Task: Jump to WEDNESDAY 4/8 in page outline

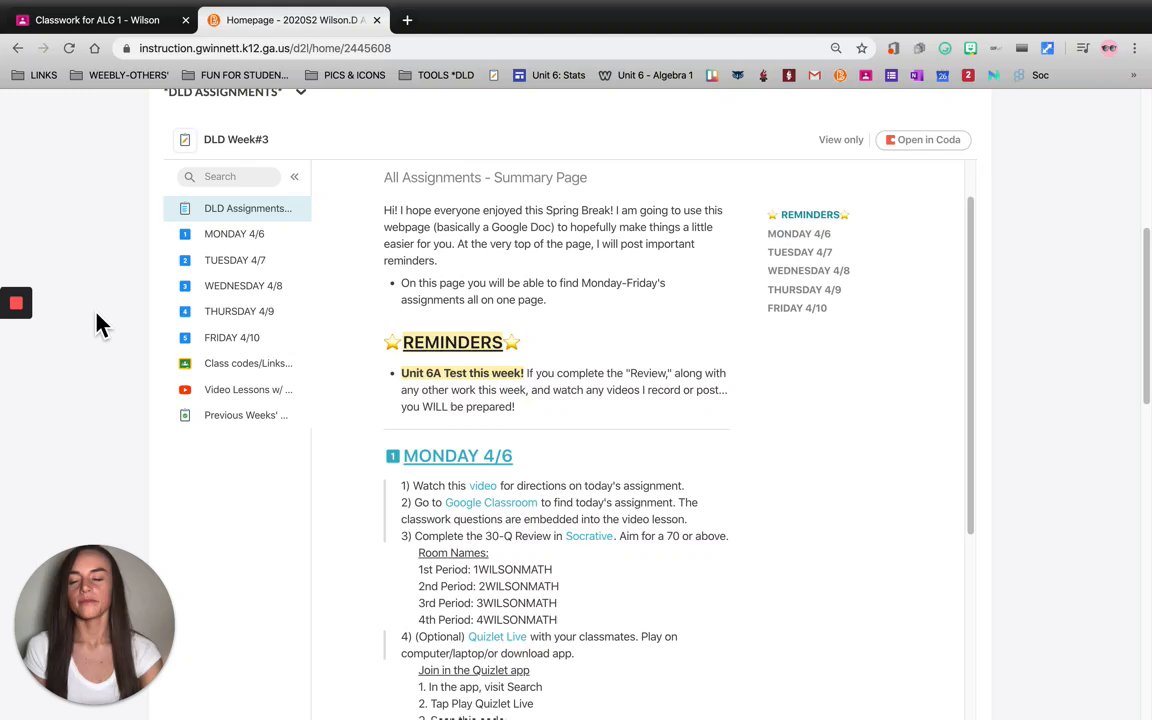Action: 809,270
